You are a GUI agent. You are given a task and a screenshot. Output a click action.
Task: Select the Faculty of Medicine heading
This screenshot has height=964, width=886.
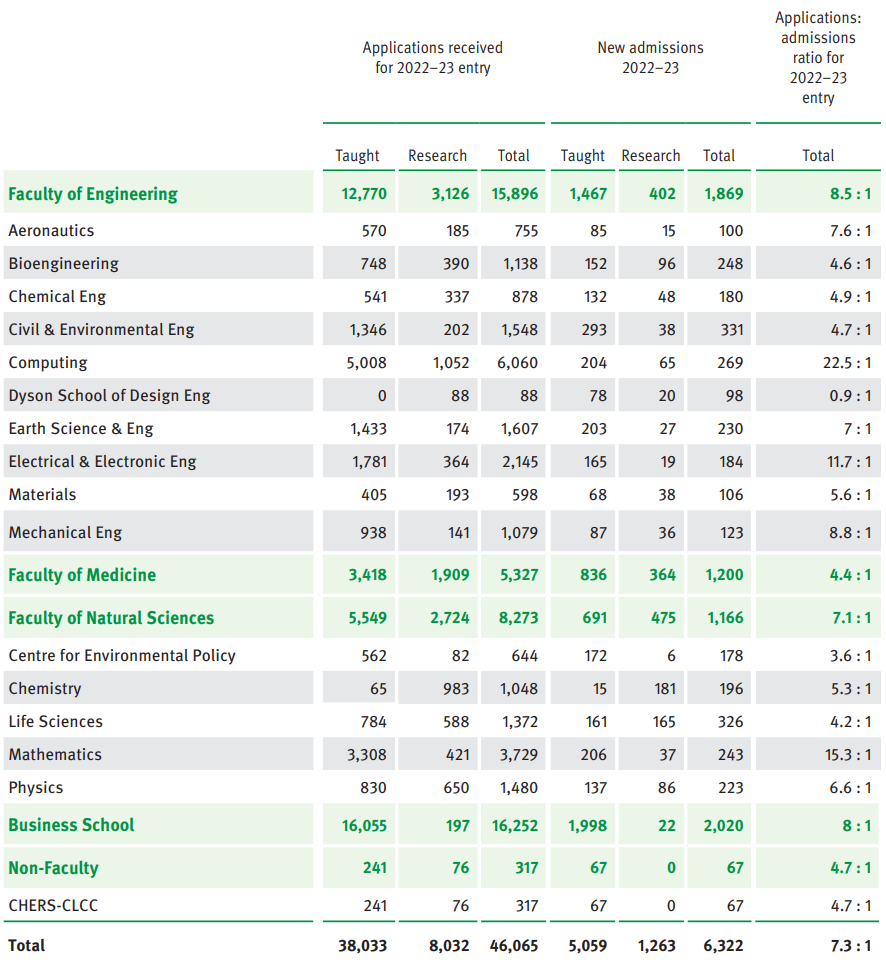[82, 575]
